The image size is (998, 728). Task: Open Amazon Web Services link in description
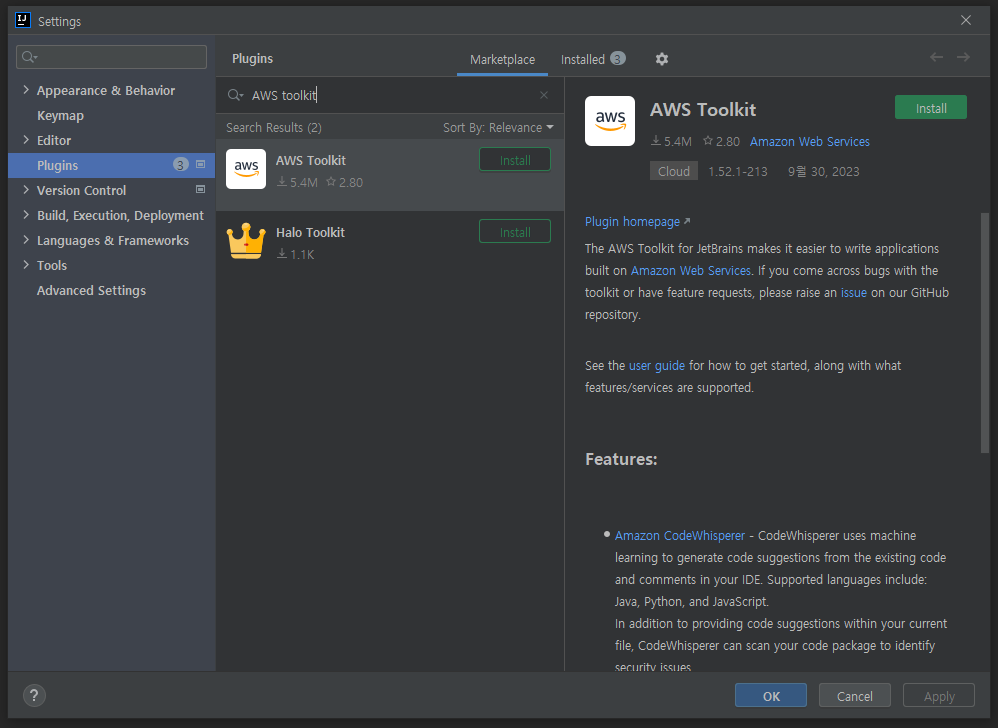[x=691, y=270]
